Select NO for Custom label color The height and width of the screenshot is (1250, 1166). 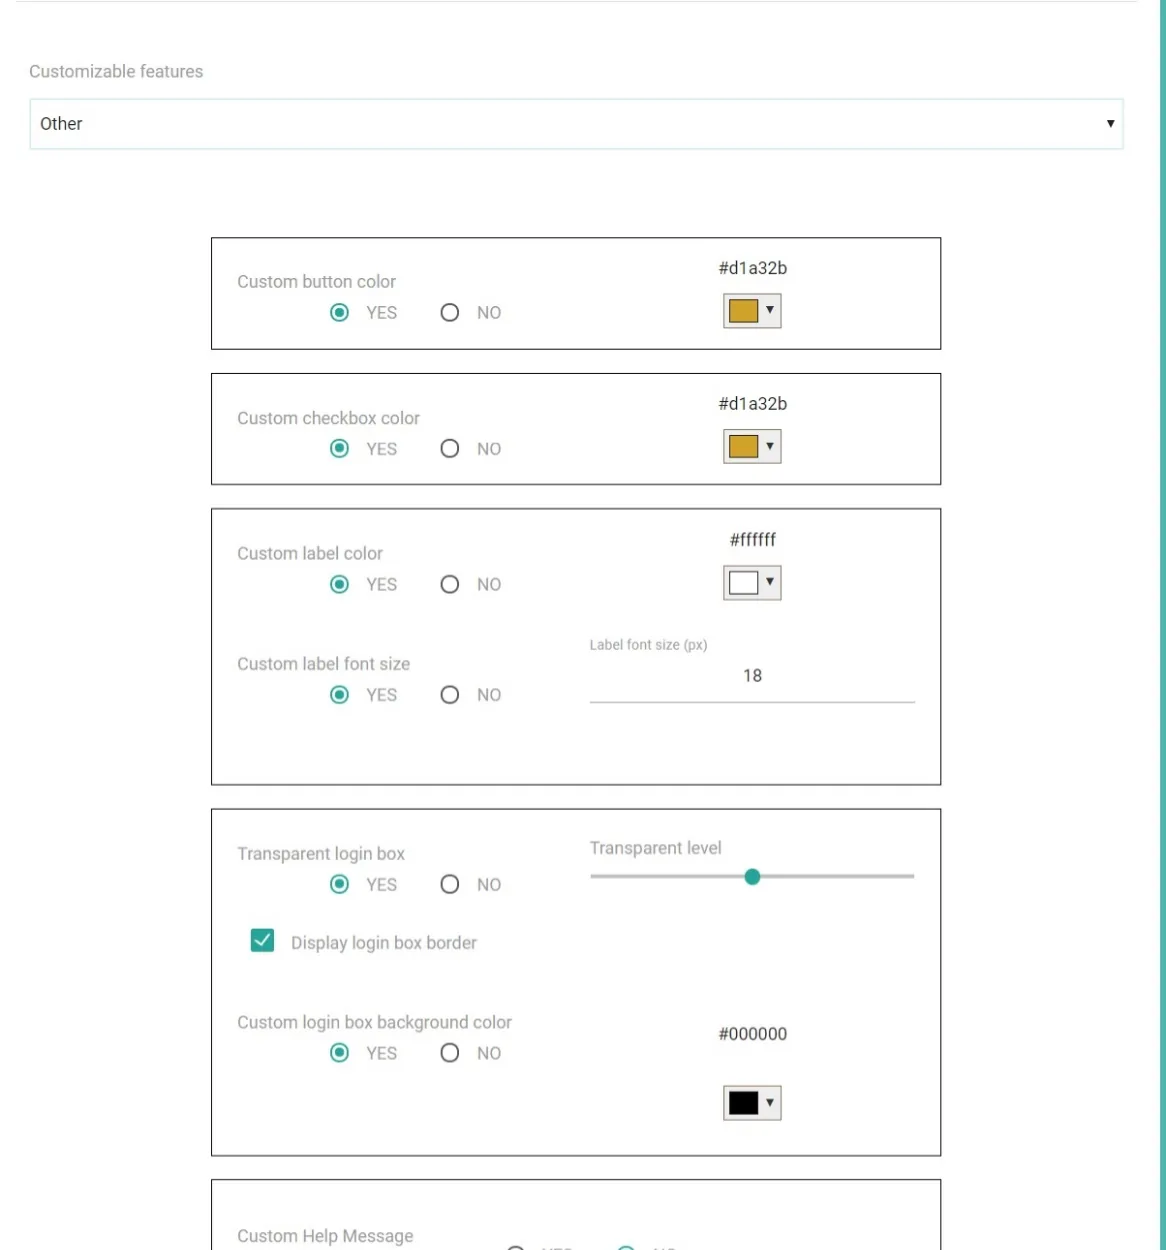450,585
